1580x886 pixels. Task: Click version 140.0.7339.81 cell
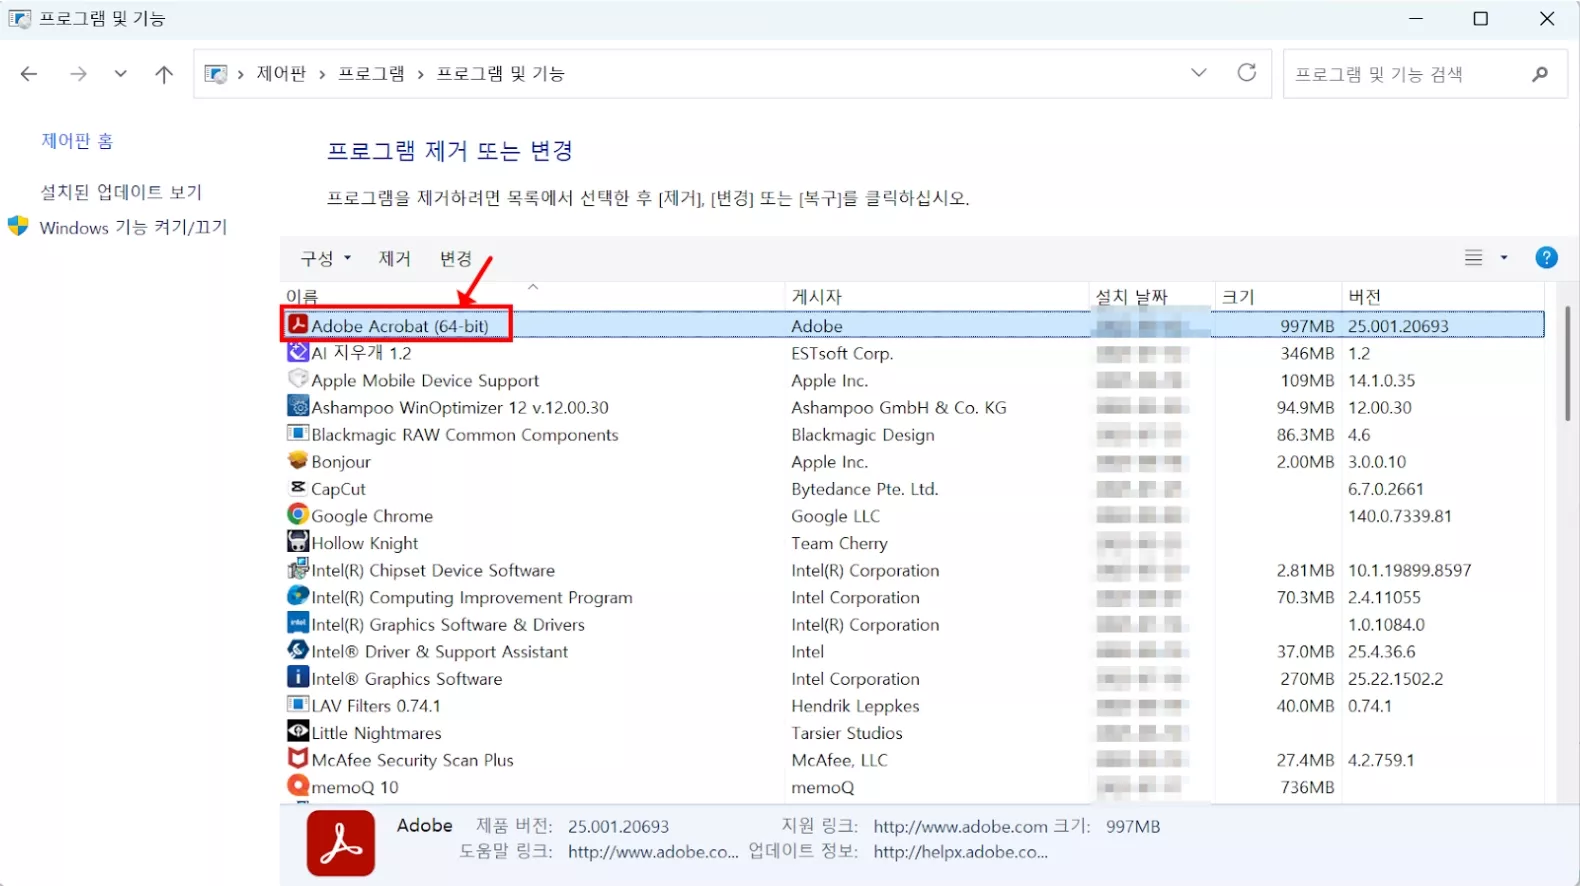pyautogui.click(x=1399, y=516)
